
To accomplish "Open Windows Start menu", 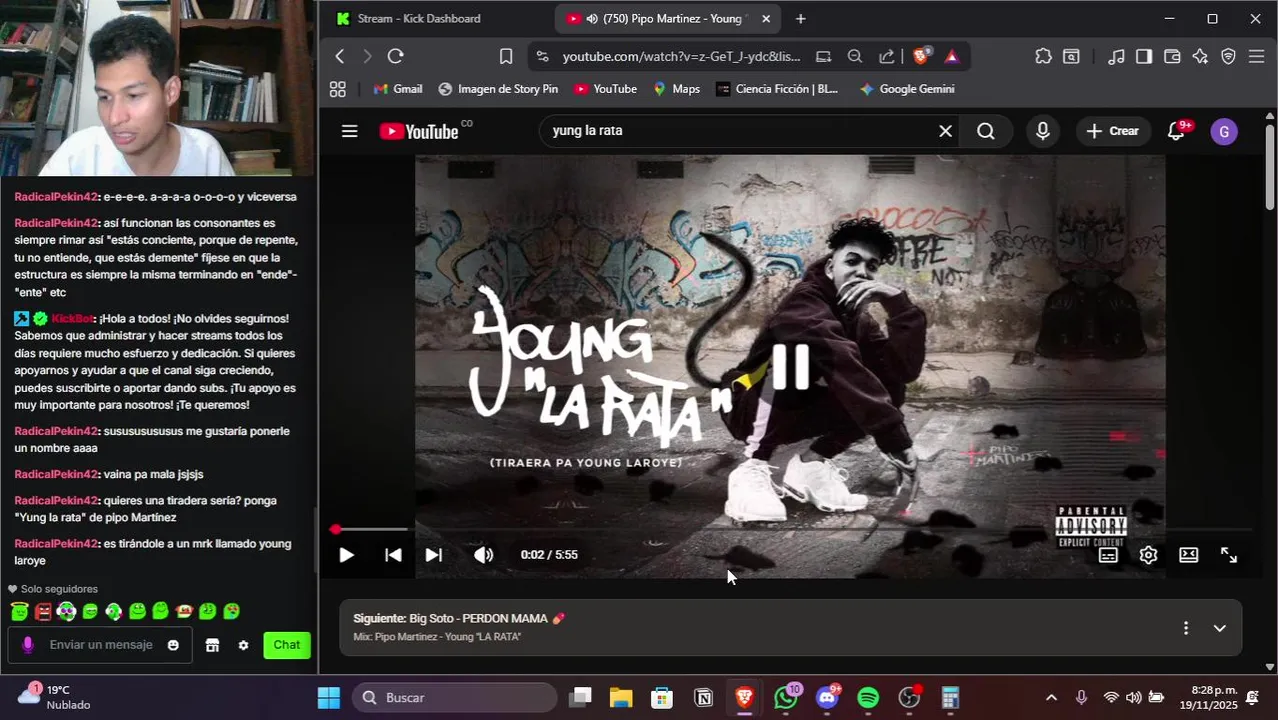I will (329, 697).
